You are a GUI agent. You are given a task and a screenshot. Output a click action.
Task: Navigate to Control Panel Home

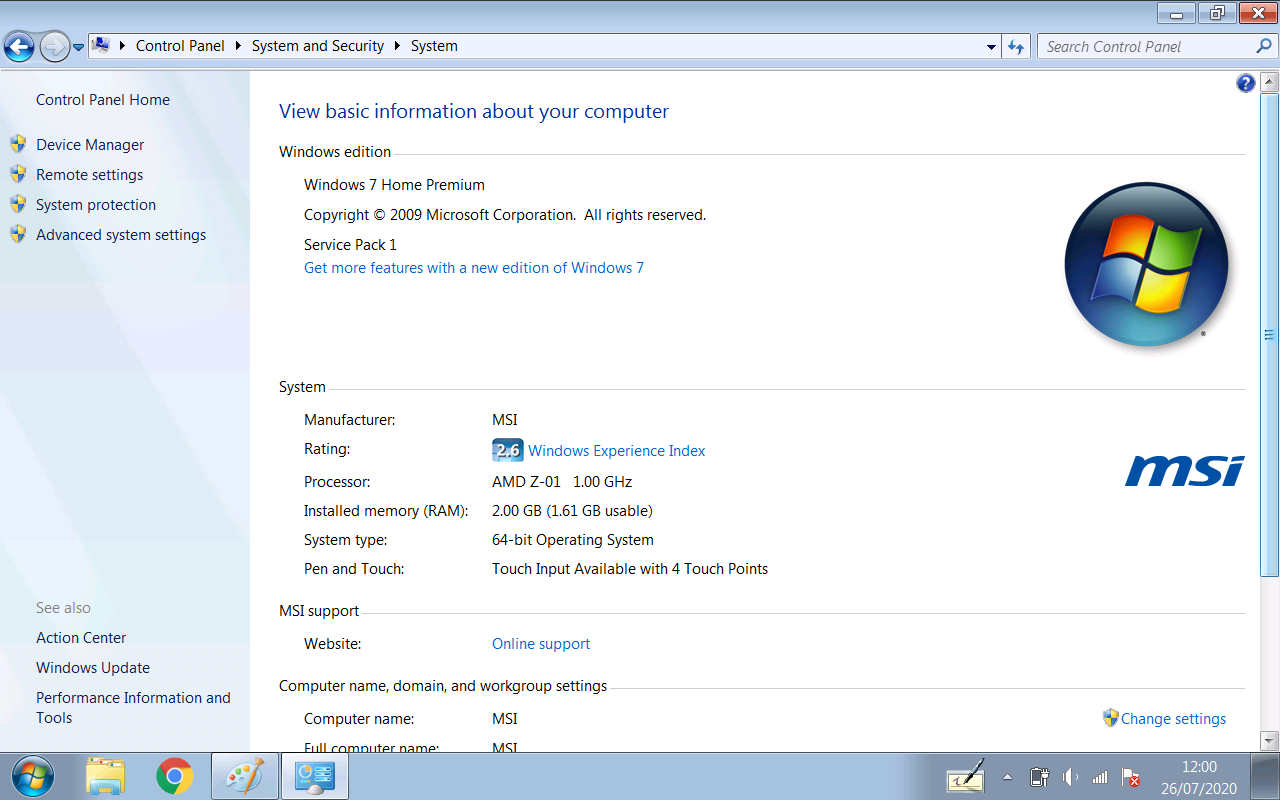[102, 99]
